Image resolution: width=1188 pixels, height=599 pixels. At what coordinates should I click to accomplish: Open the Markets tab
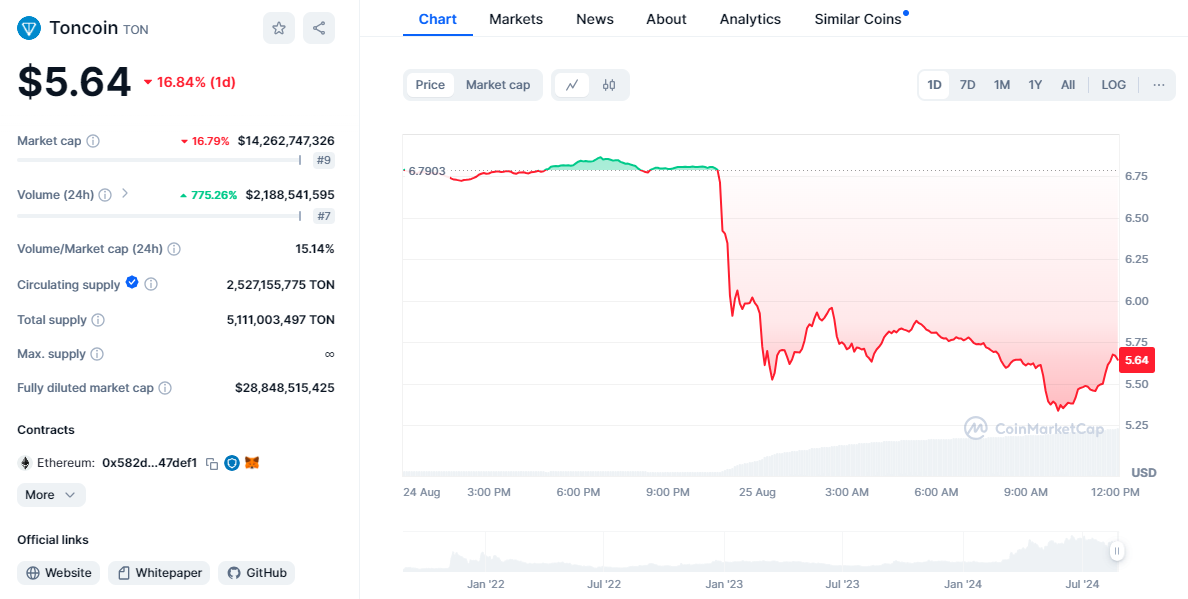516,19
